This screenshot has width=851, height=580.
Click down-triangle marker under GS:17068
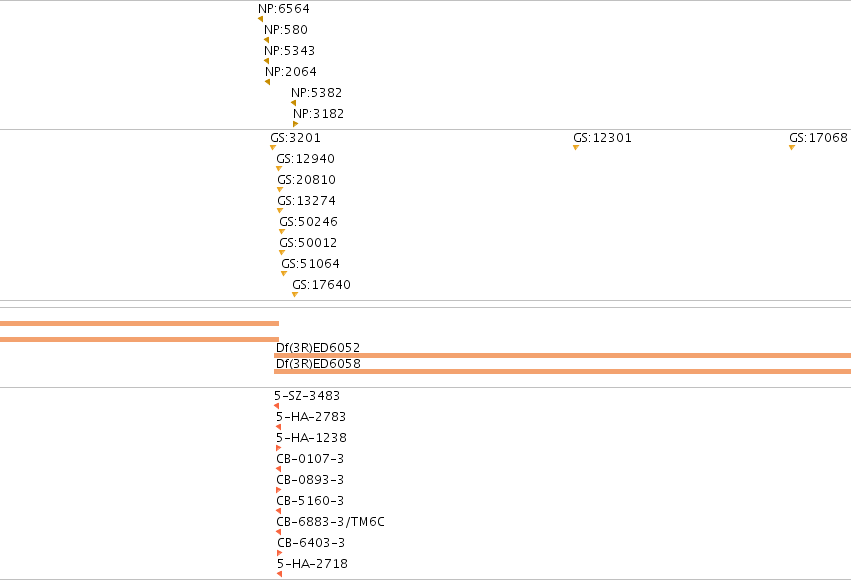(x=792, y=148)
